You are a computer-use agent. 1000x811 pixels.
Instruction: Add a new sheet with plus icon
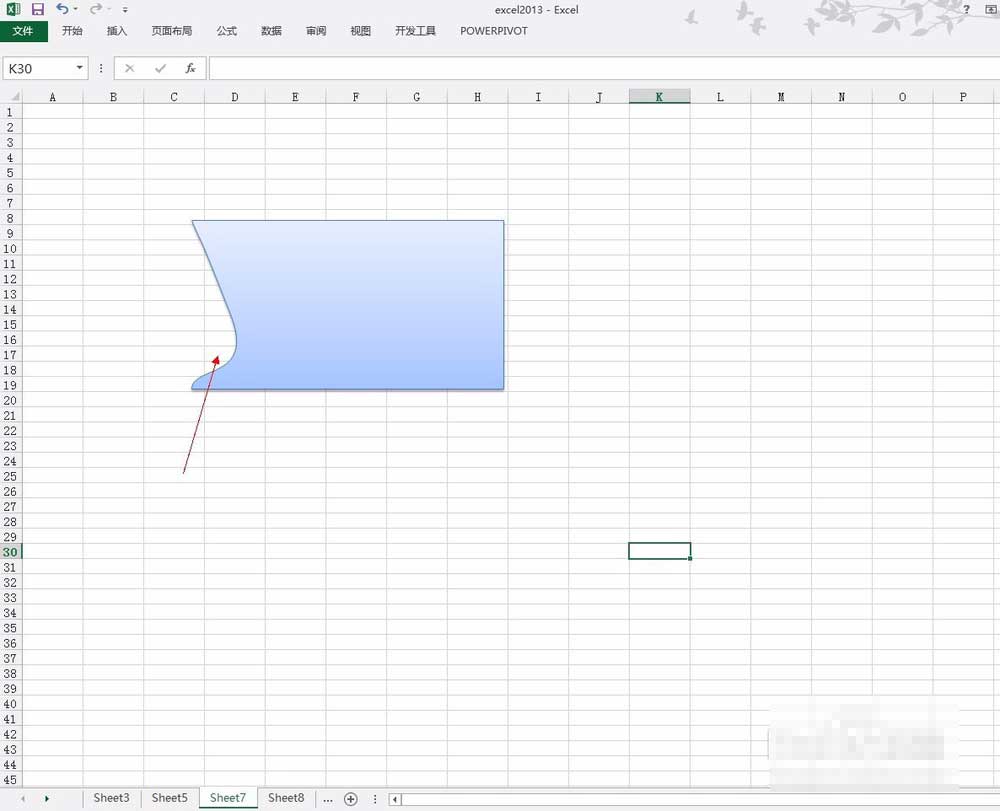tap(350, 799)
